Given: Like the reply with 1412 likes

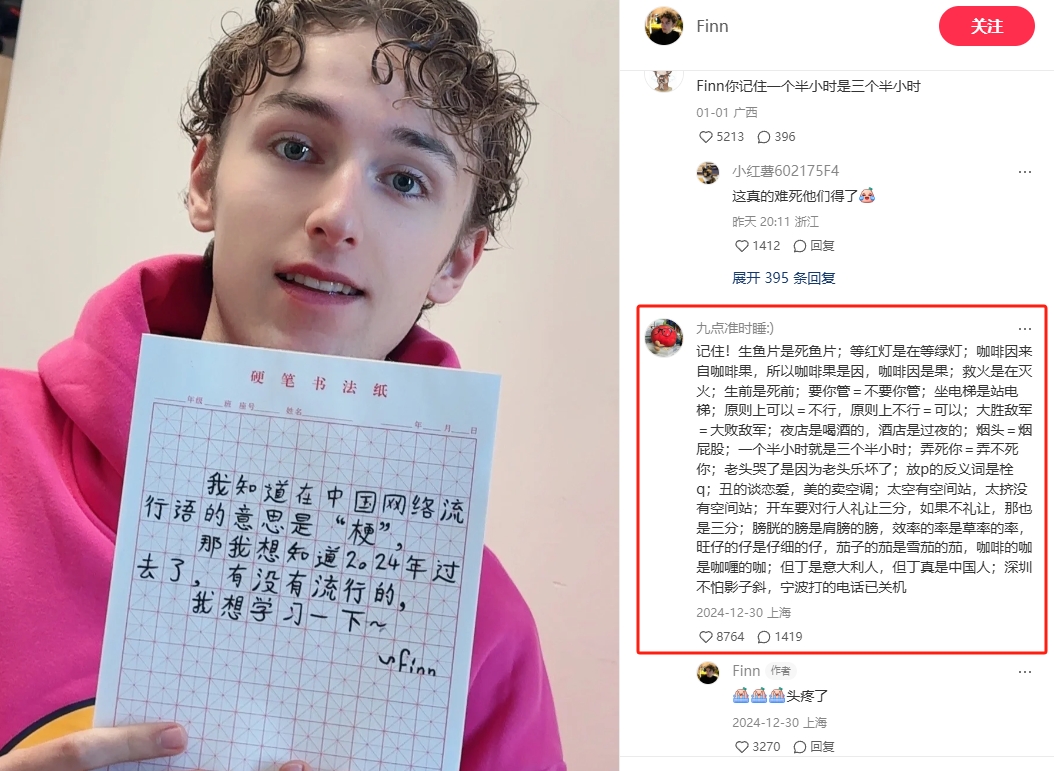Looking at the screenshot, I should pyautogui.click(x=757, y=245).
